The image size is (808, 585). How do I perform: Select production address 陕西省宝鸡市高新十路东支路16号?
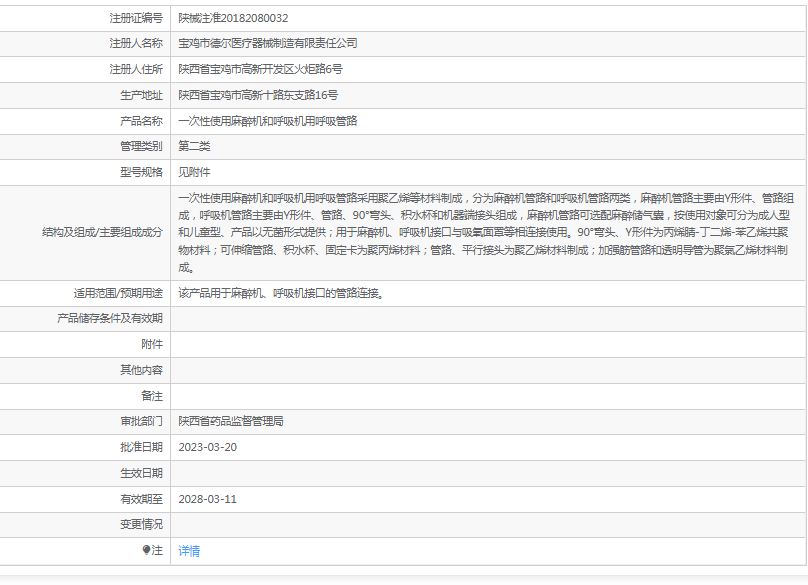(x=258, y=95)
